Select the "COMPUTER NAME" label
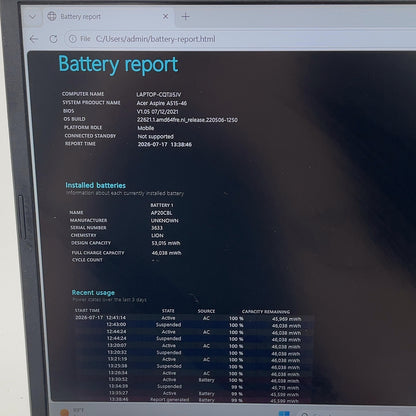The width and height of the screenshot is (416, 416). coord(83,94)
